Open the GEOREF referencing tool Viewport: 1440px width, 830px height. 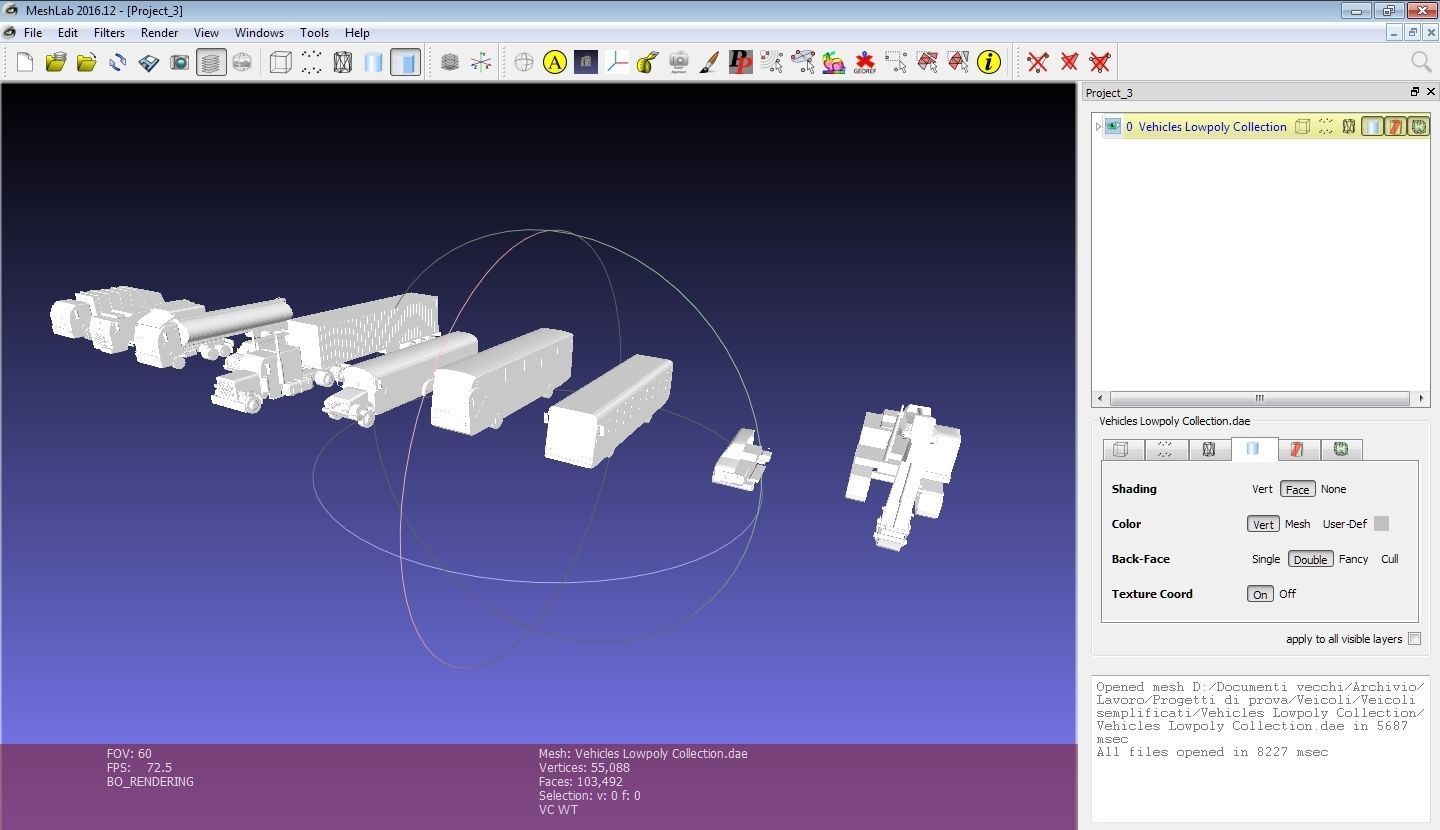865,62
